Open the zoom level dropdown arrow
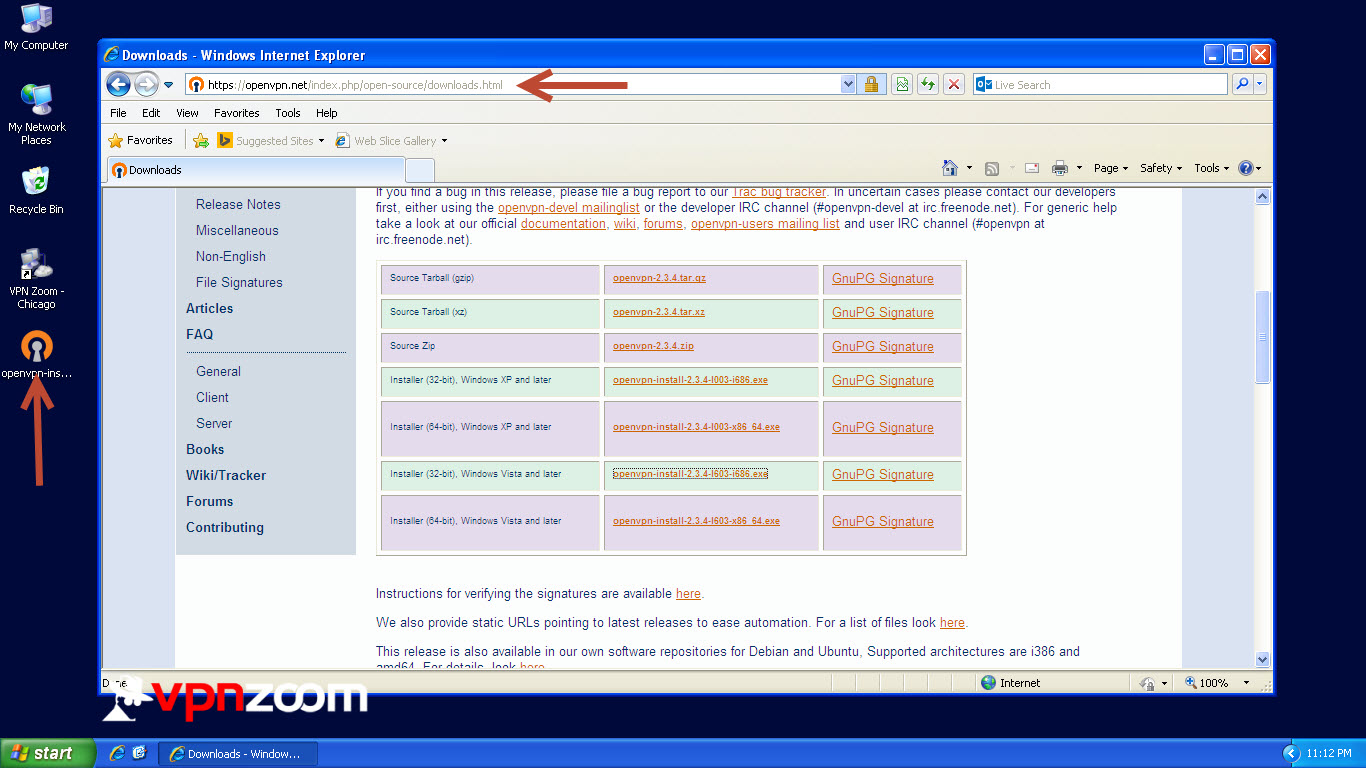1366x768 pixels. click(1246, 683)
